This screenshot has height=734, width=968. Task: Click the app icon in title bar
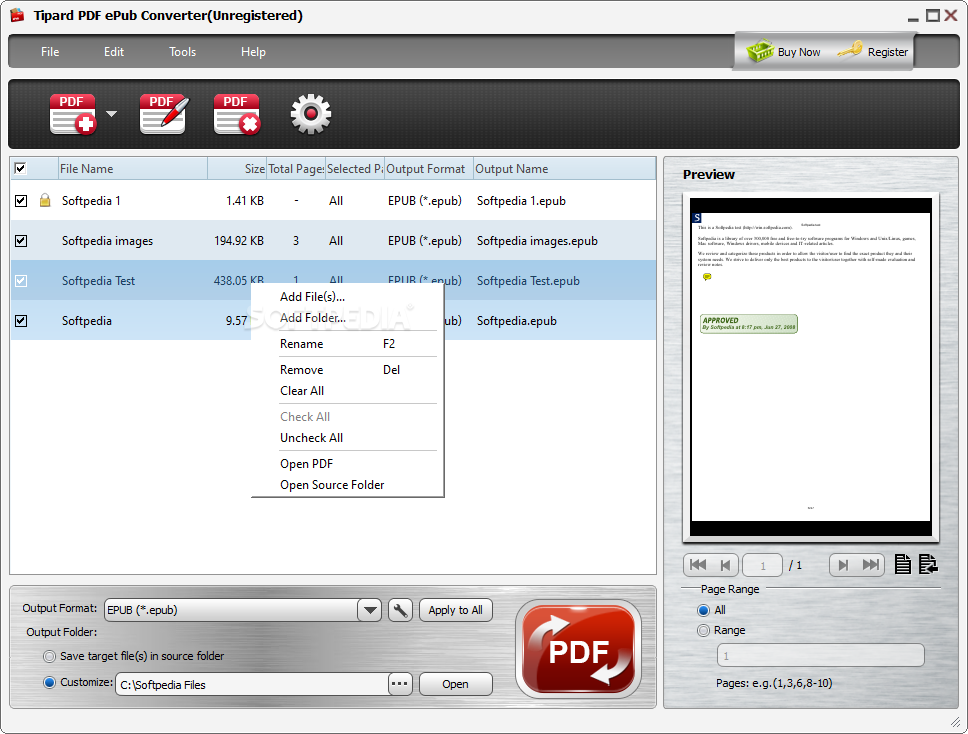(x=17, y=15)
